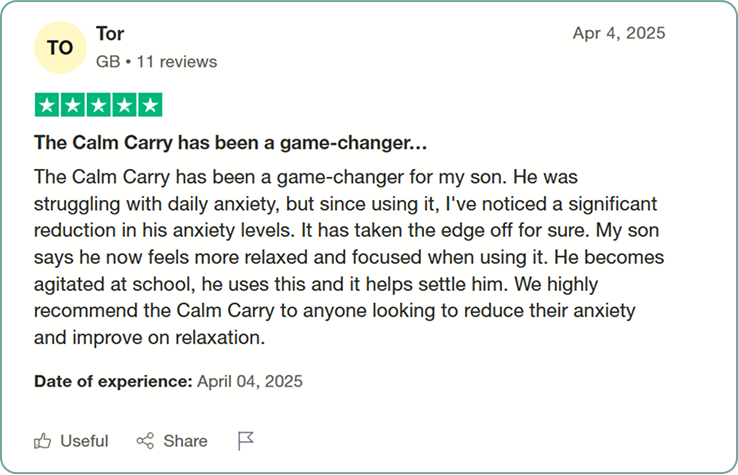Open bold review title about Calm Carry
This screenshot has width=738, height=475.
click(231, 143)
